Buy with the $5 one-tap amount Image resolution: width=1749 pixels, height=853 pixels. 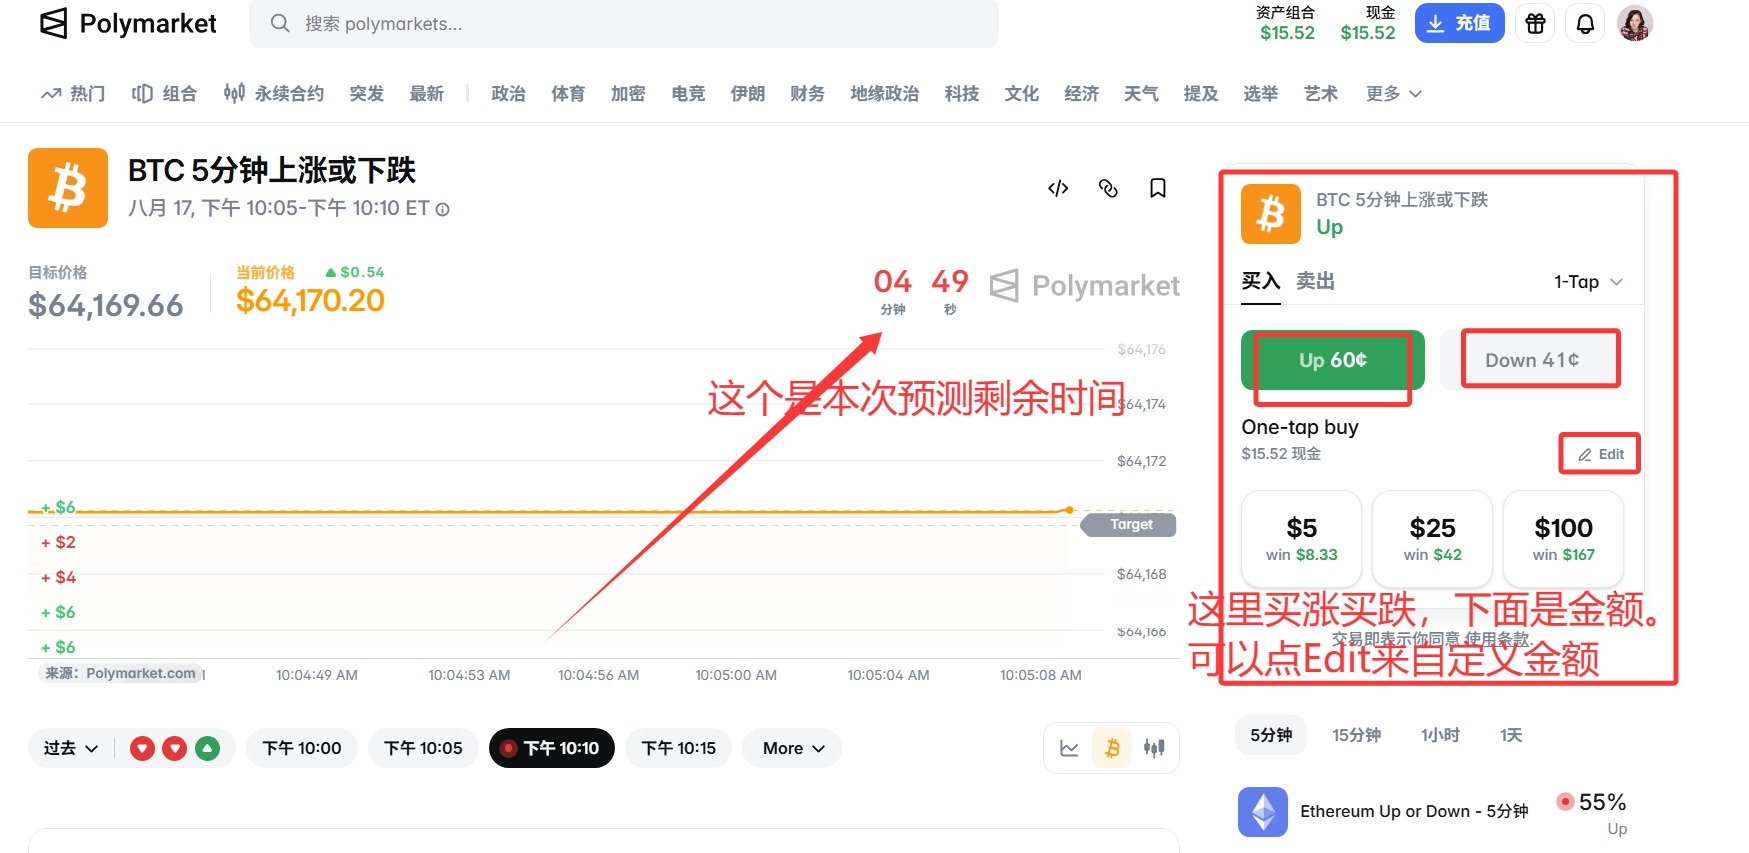point(1301,538)
